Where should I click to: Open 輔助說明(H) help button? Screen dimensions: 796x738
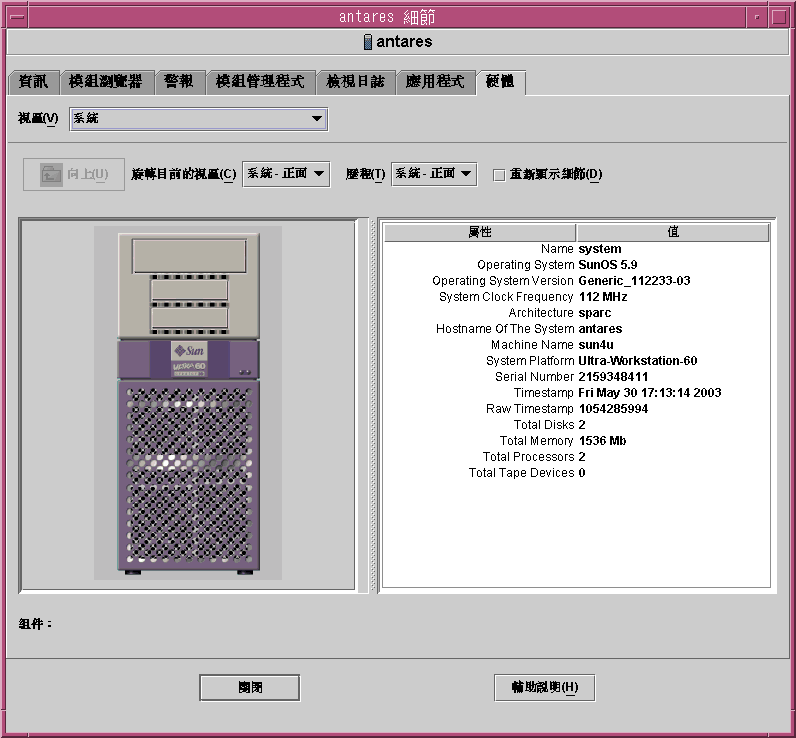click(544, 688)
